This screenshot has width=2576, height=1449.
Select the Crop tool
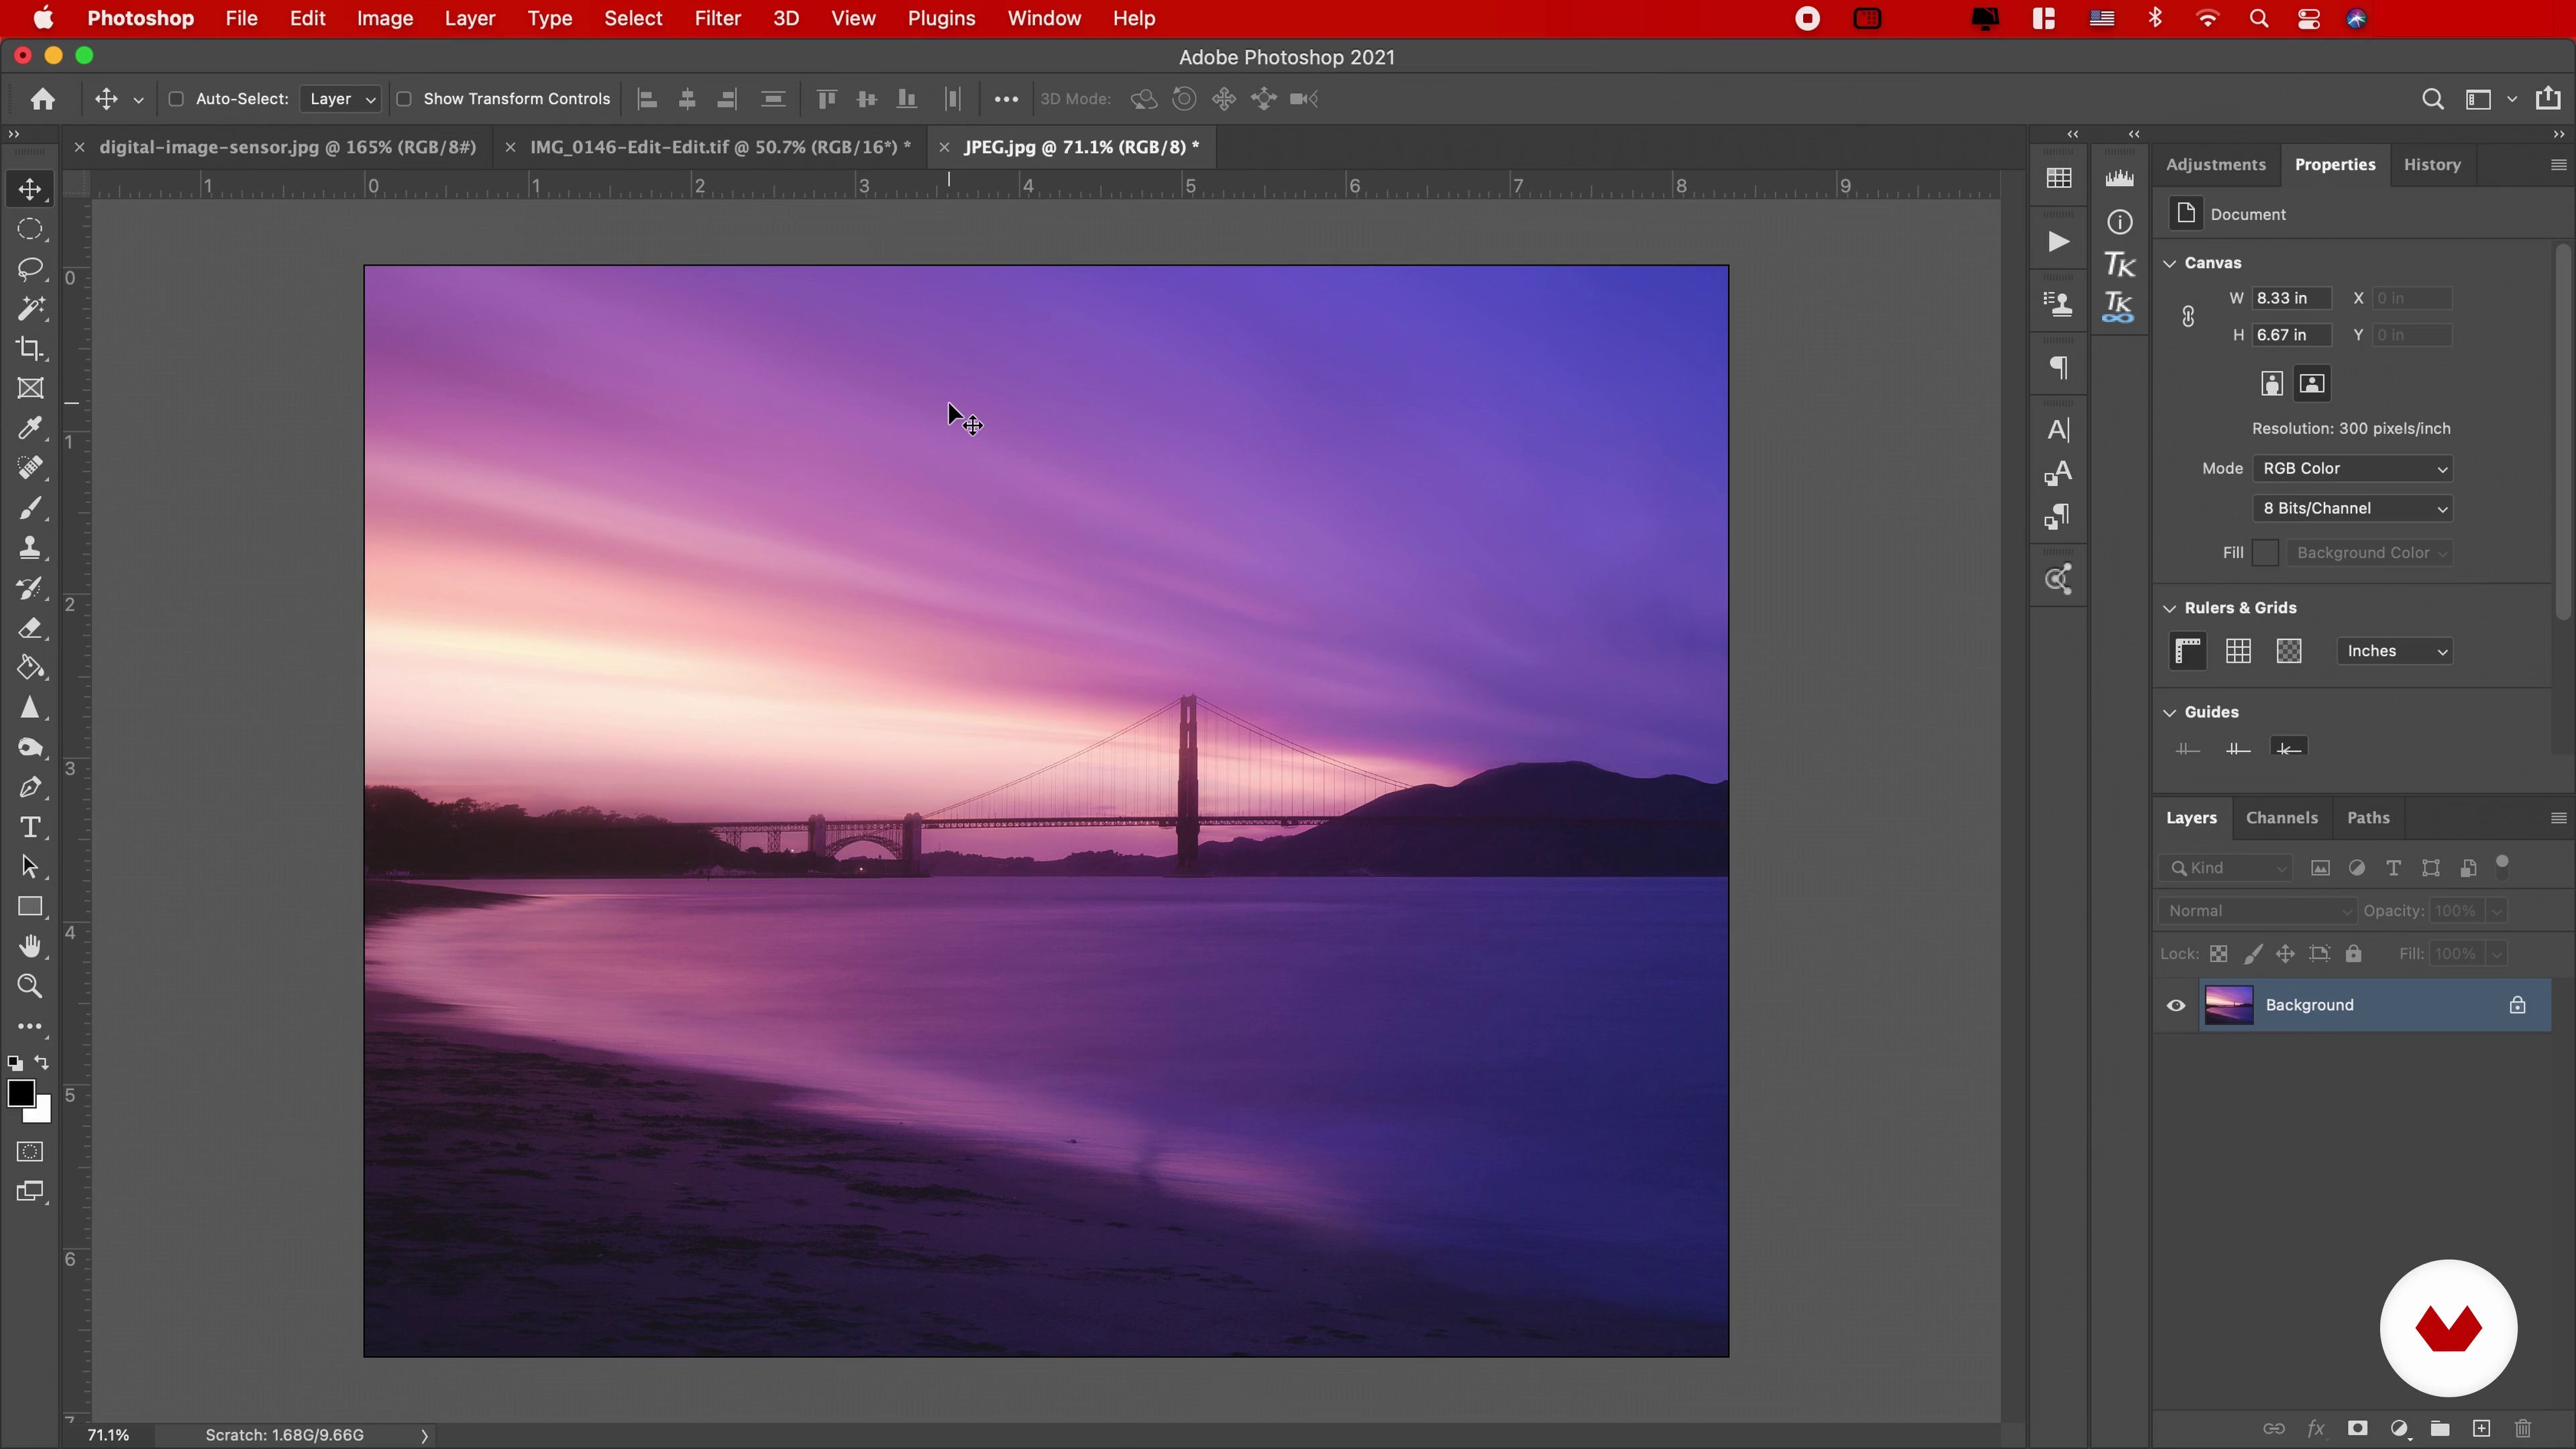pos(30,349)
